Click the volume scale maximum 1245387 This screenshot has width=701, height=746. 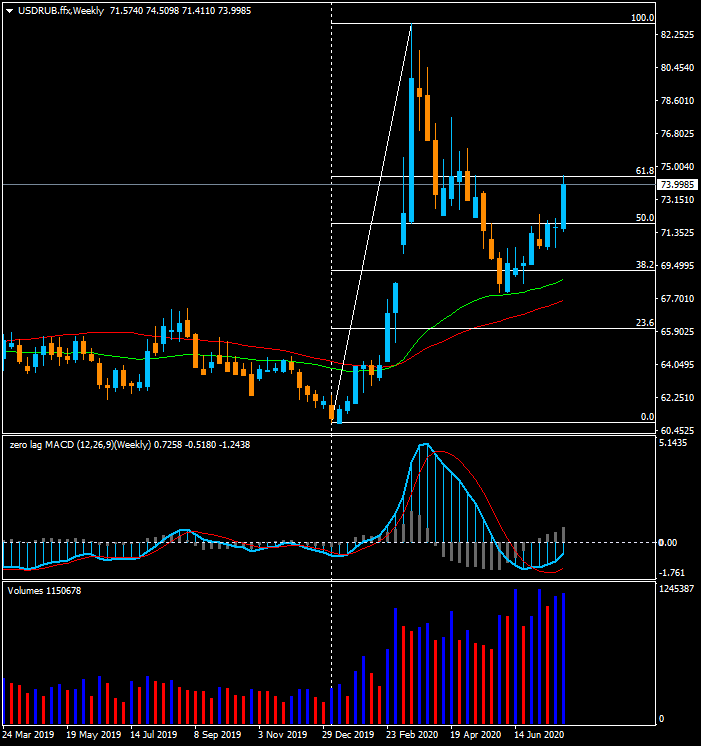pyautogui.click(x=676, y=589)
